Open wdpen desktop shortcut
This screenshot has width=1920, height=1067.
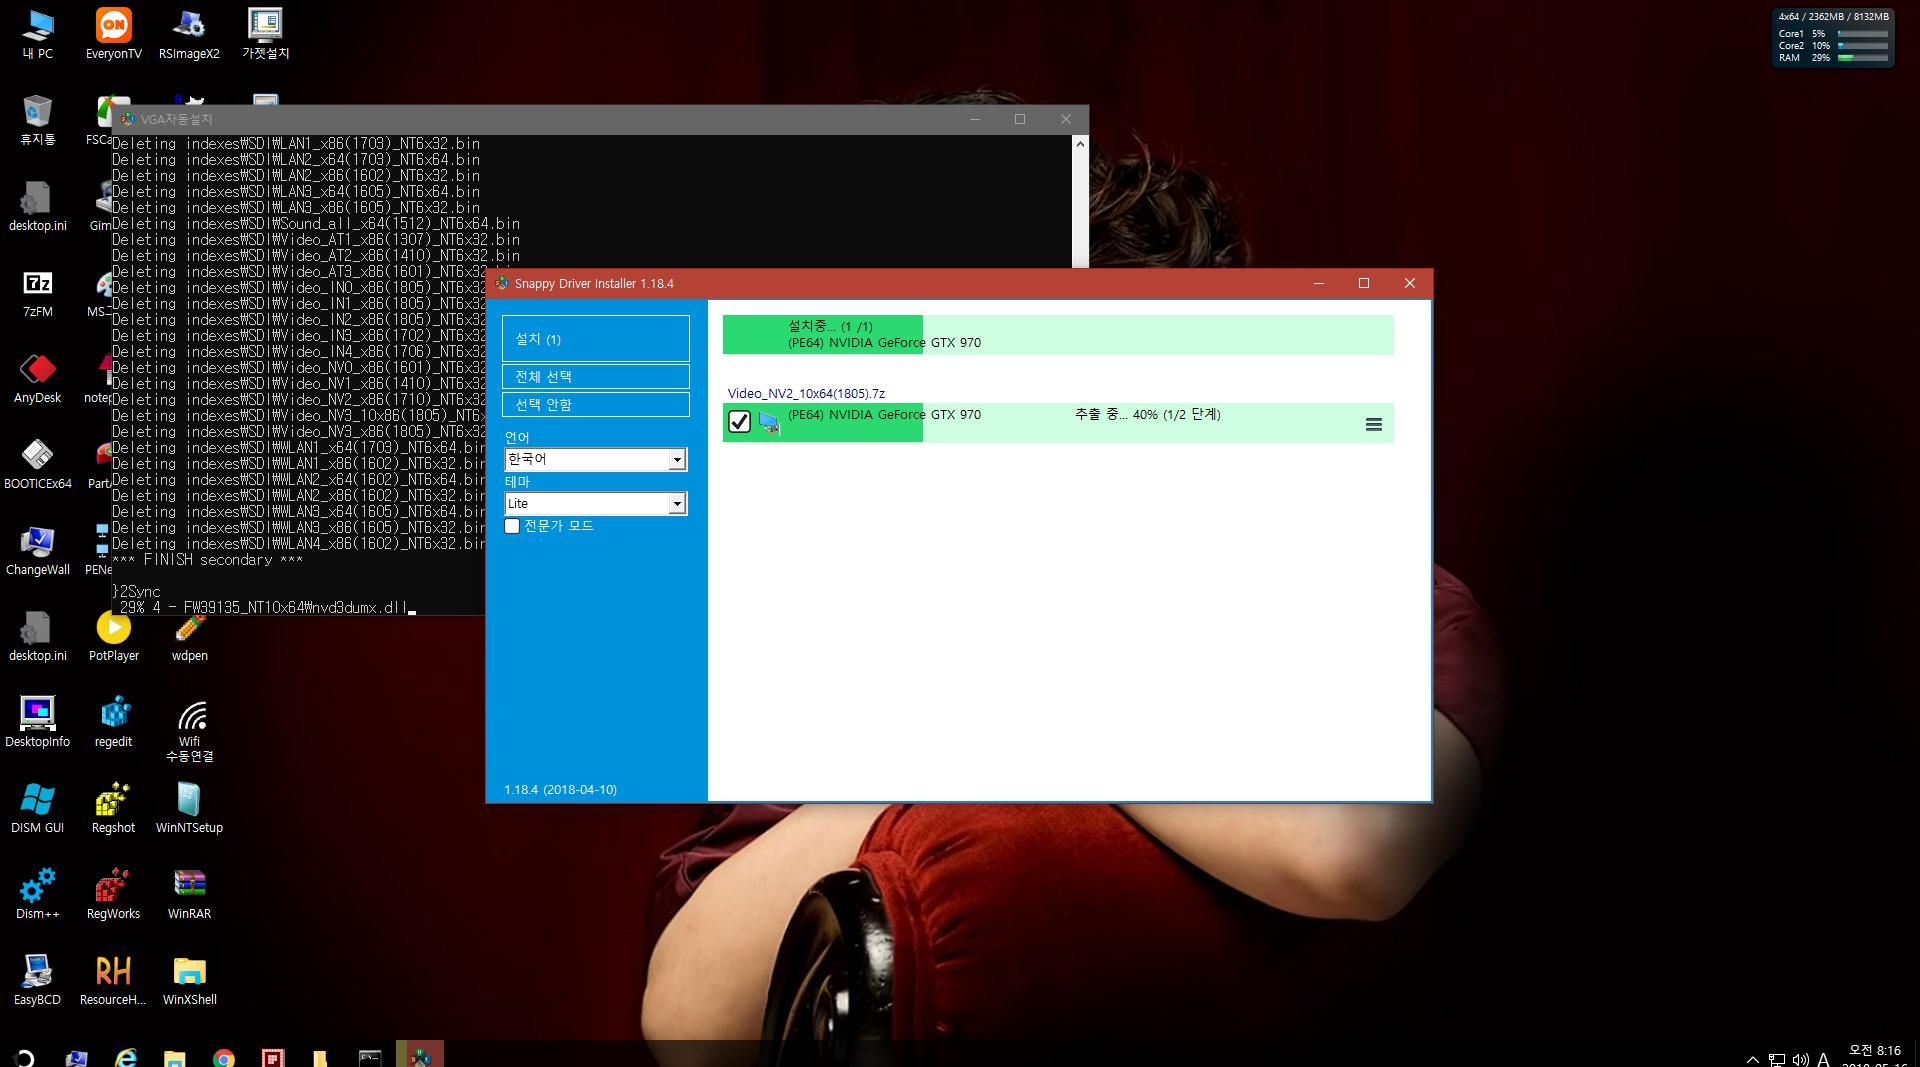(189, 636)
